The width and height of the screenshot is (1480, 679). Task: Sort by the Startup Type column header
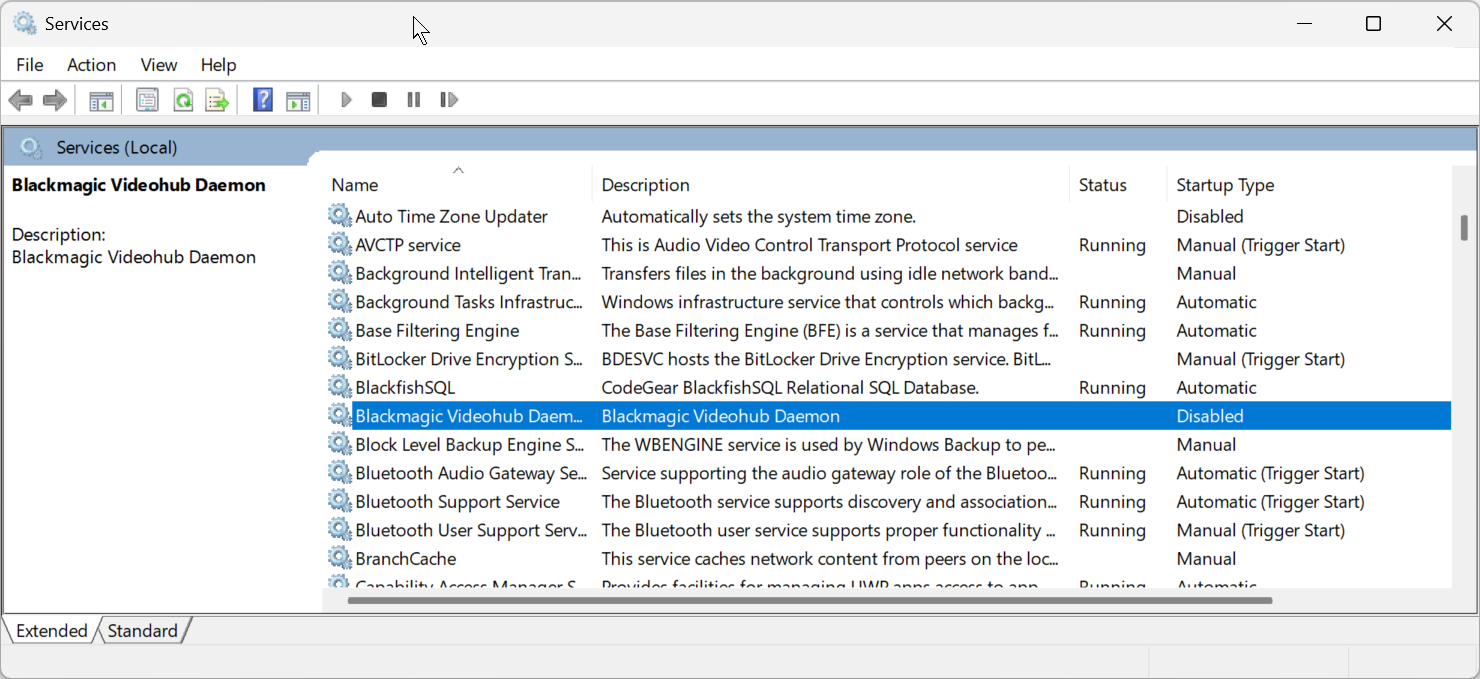[1309, 185]
